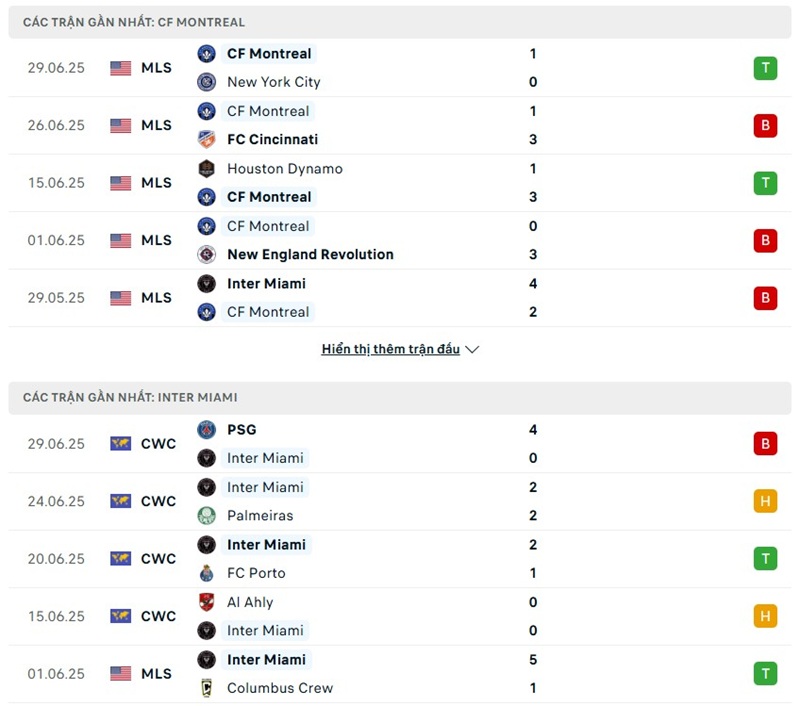Click the New York City crest

(x=206, y=82)
